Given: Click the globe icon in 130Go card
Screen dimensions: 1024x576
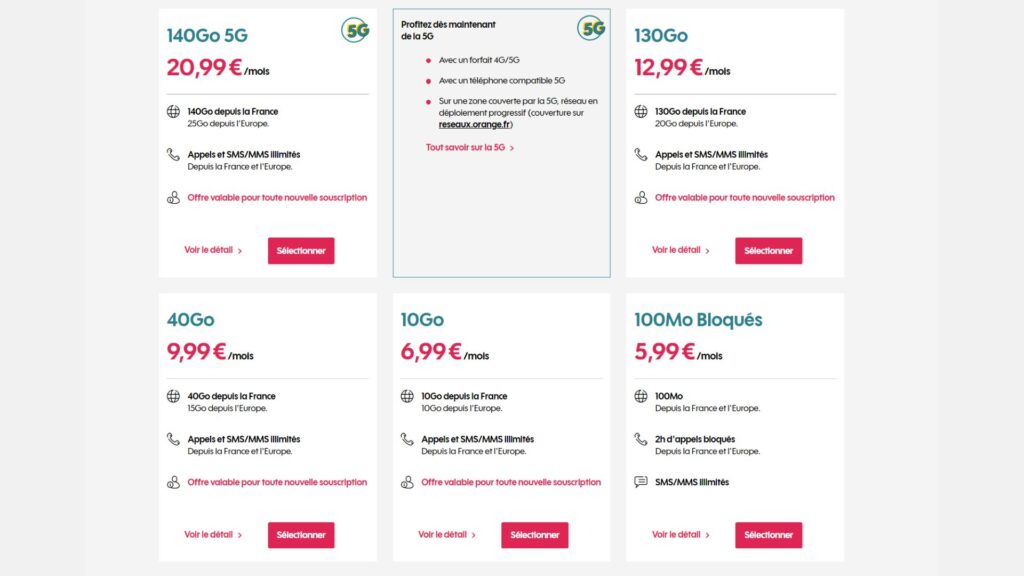Looking at the screenshot, I should tap(641, 111).
